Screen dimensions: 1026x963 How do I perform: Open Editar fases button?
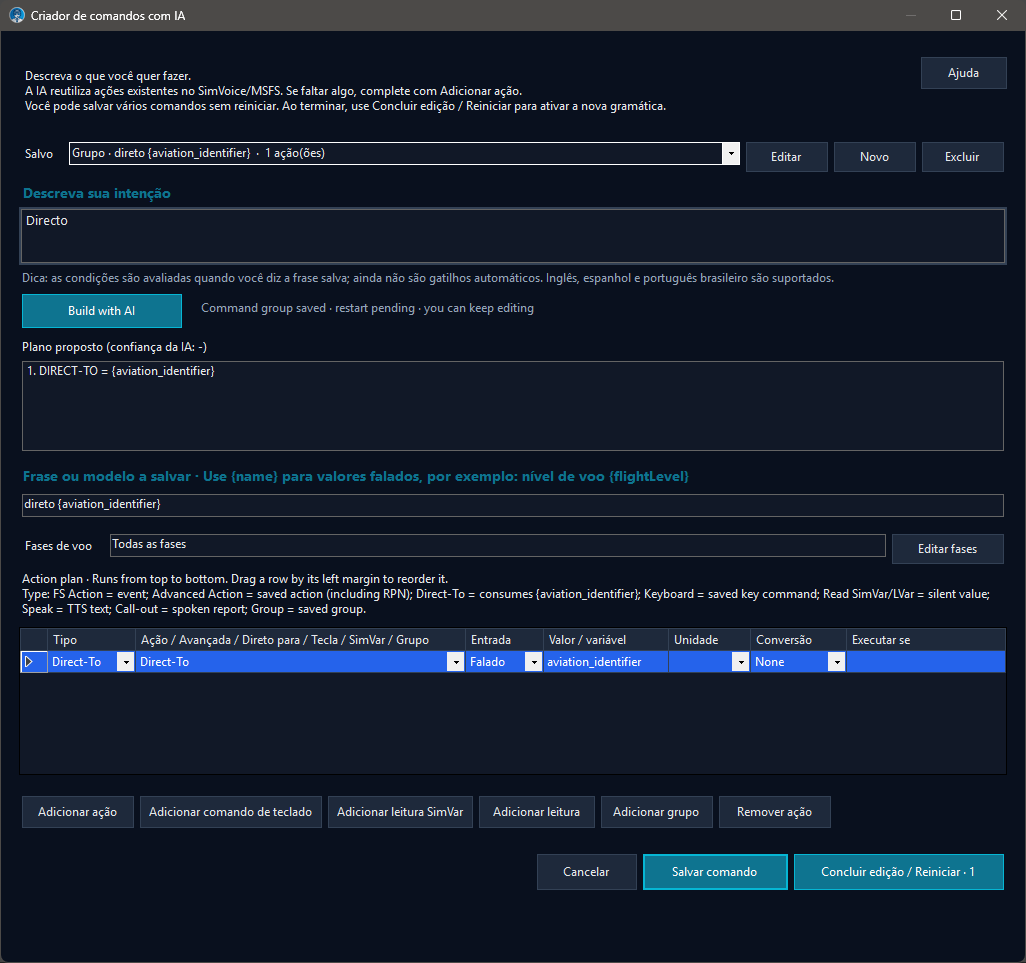click(x=947, y=549)
